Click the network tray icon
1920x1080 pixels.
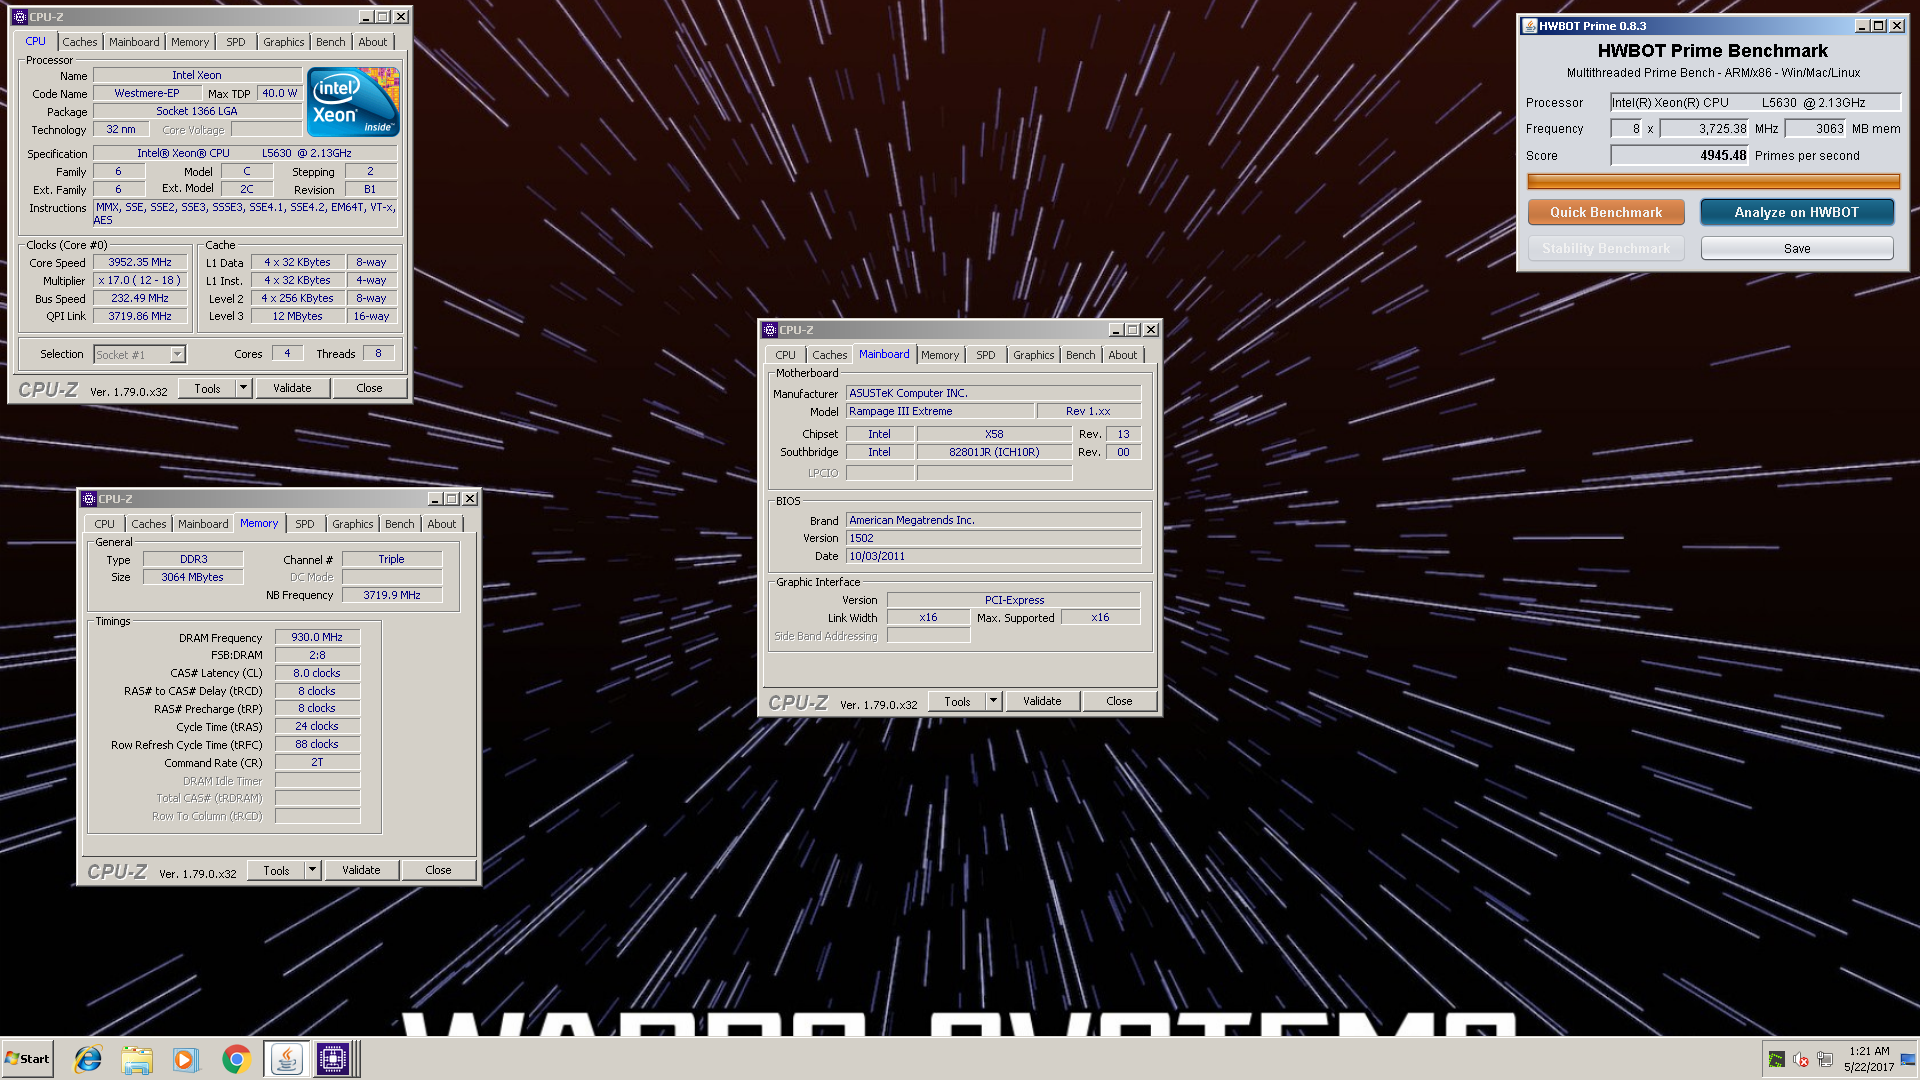[x=1825, y=1060]
